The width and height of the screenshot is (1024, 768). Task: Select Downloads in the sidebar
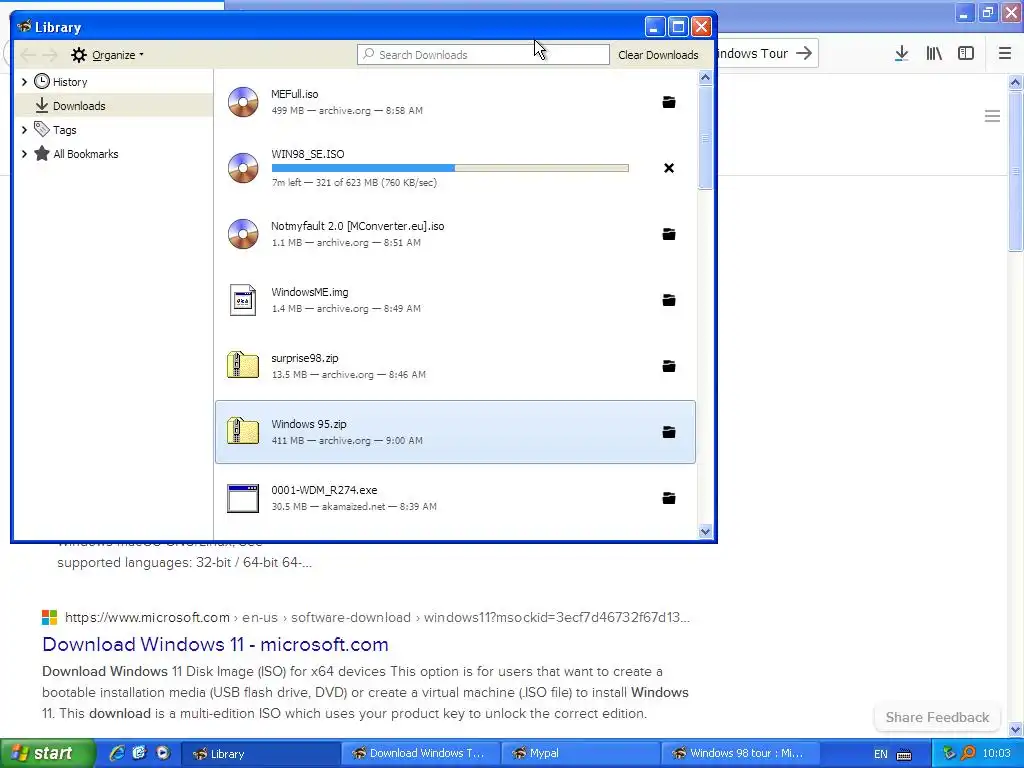click(79, 106)
